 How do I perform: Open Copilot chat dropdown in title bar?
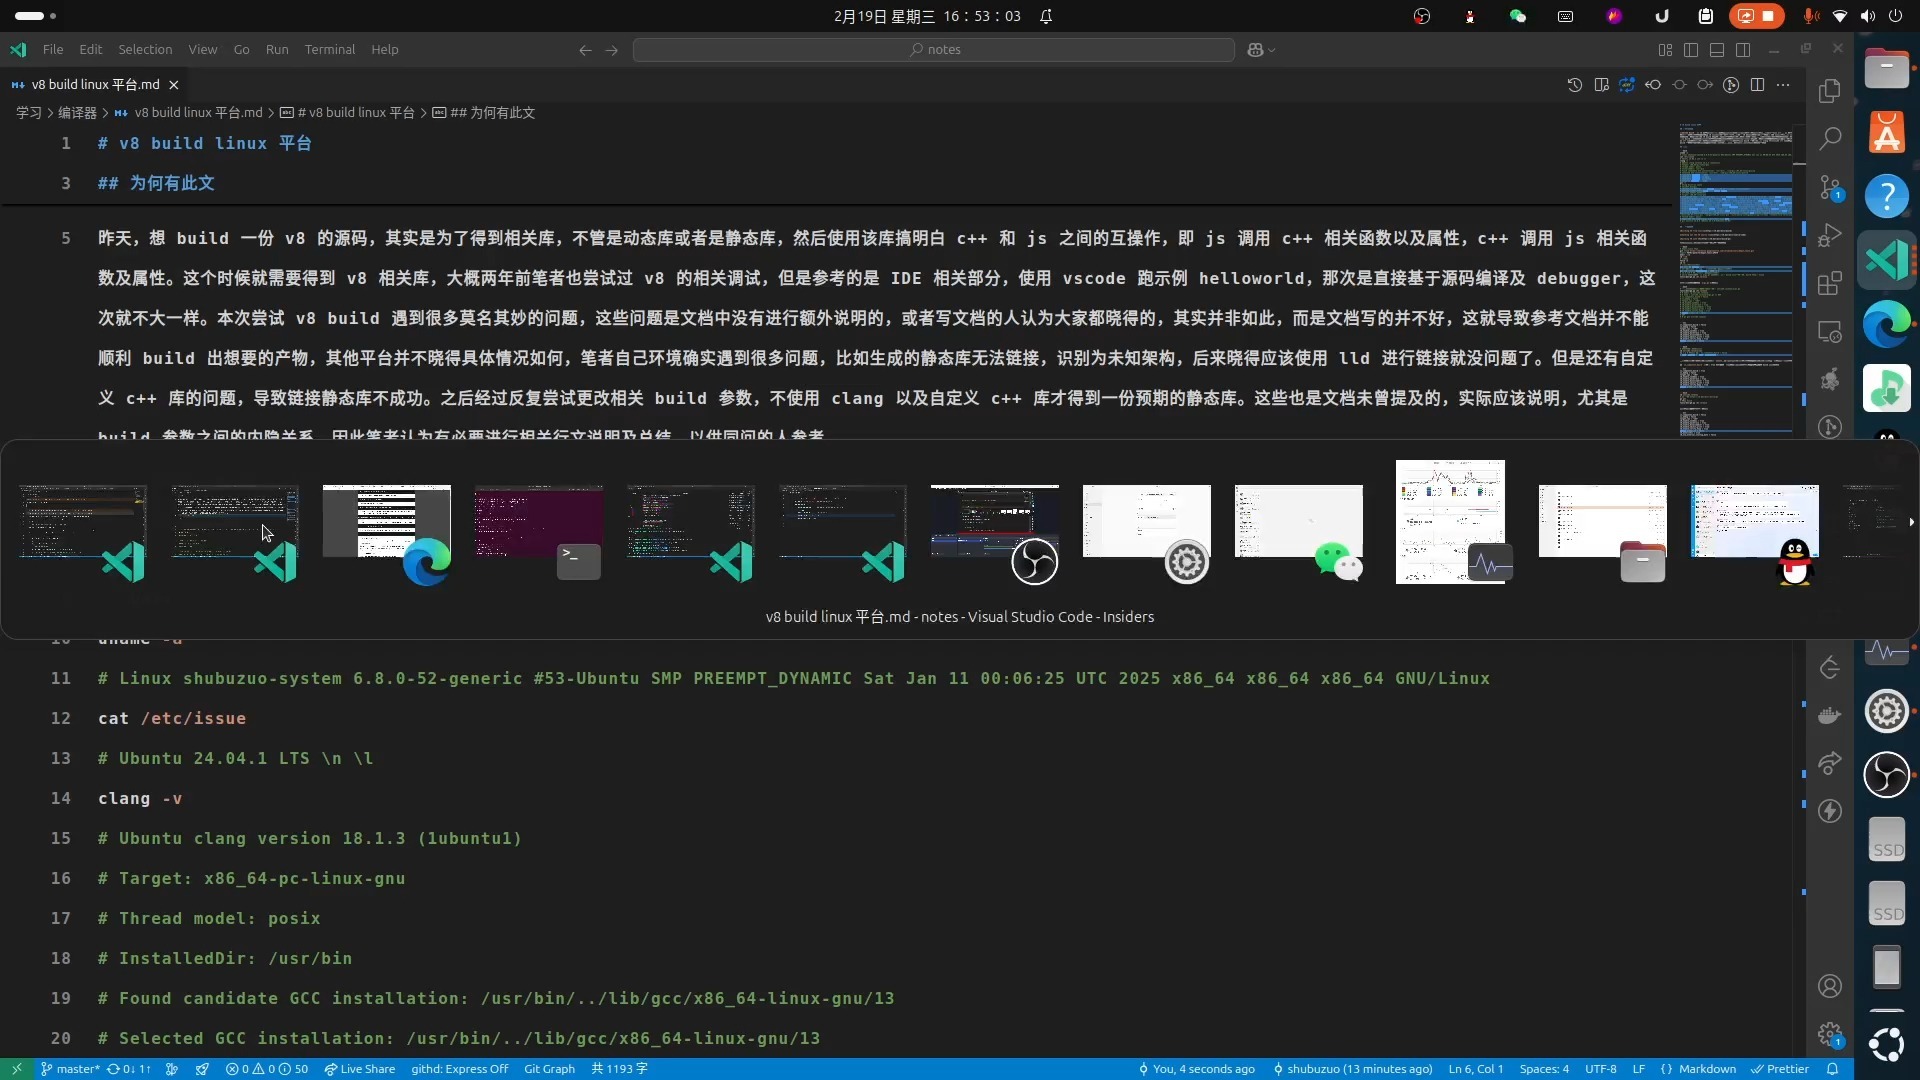click(x=1261, y=50)
